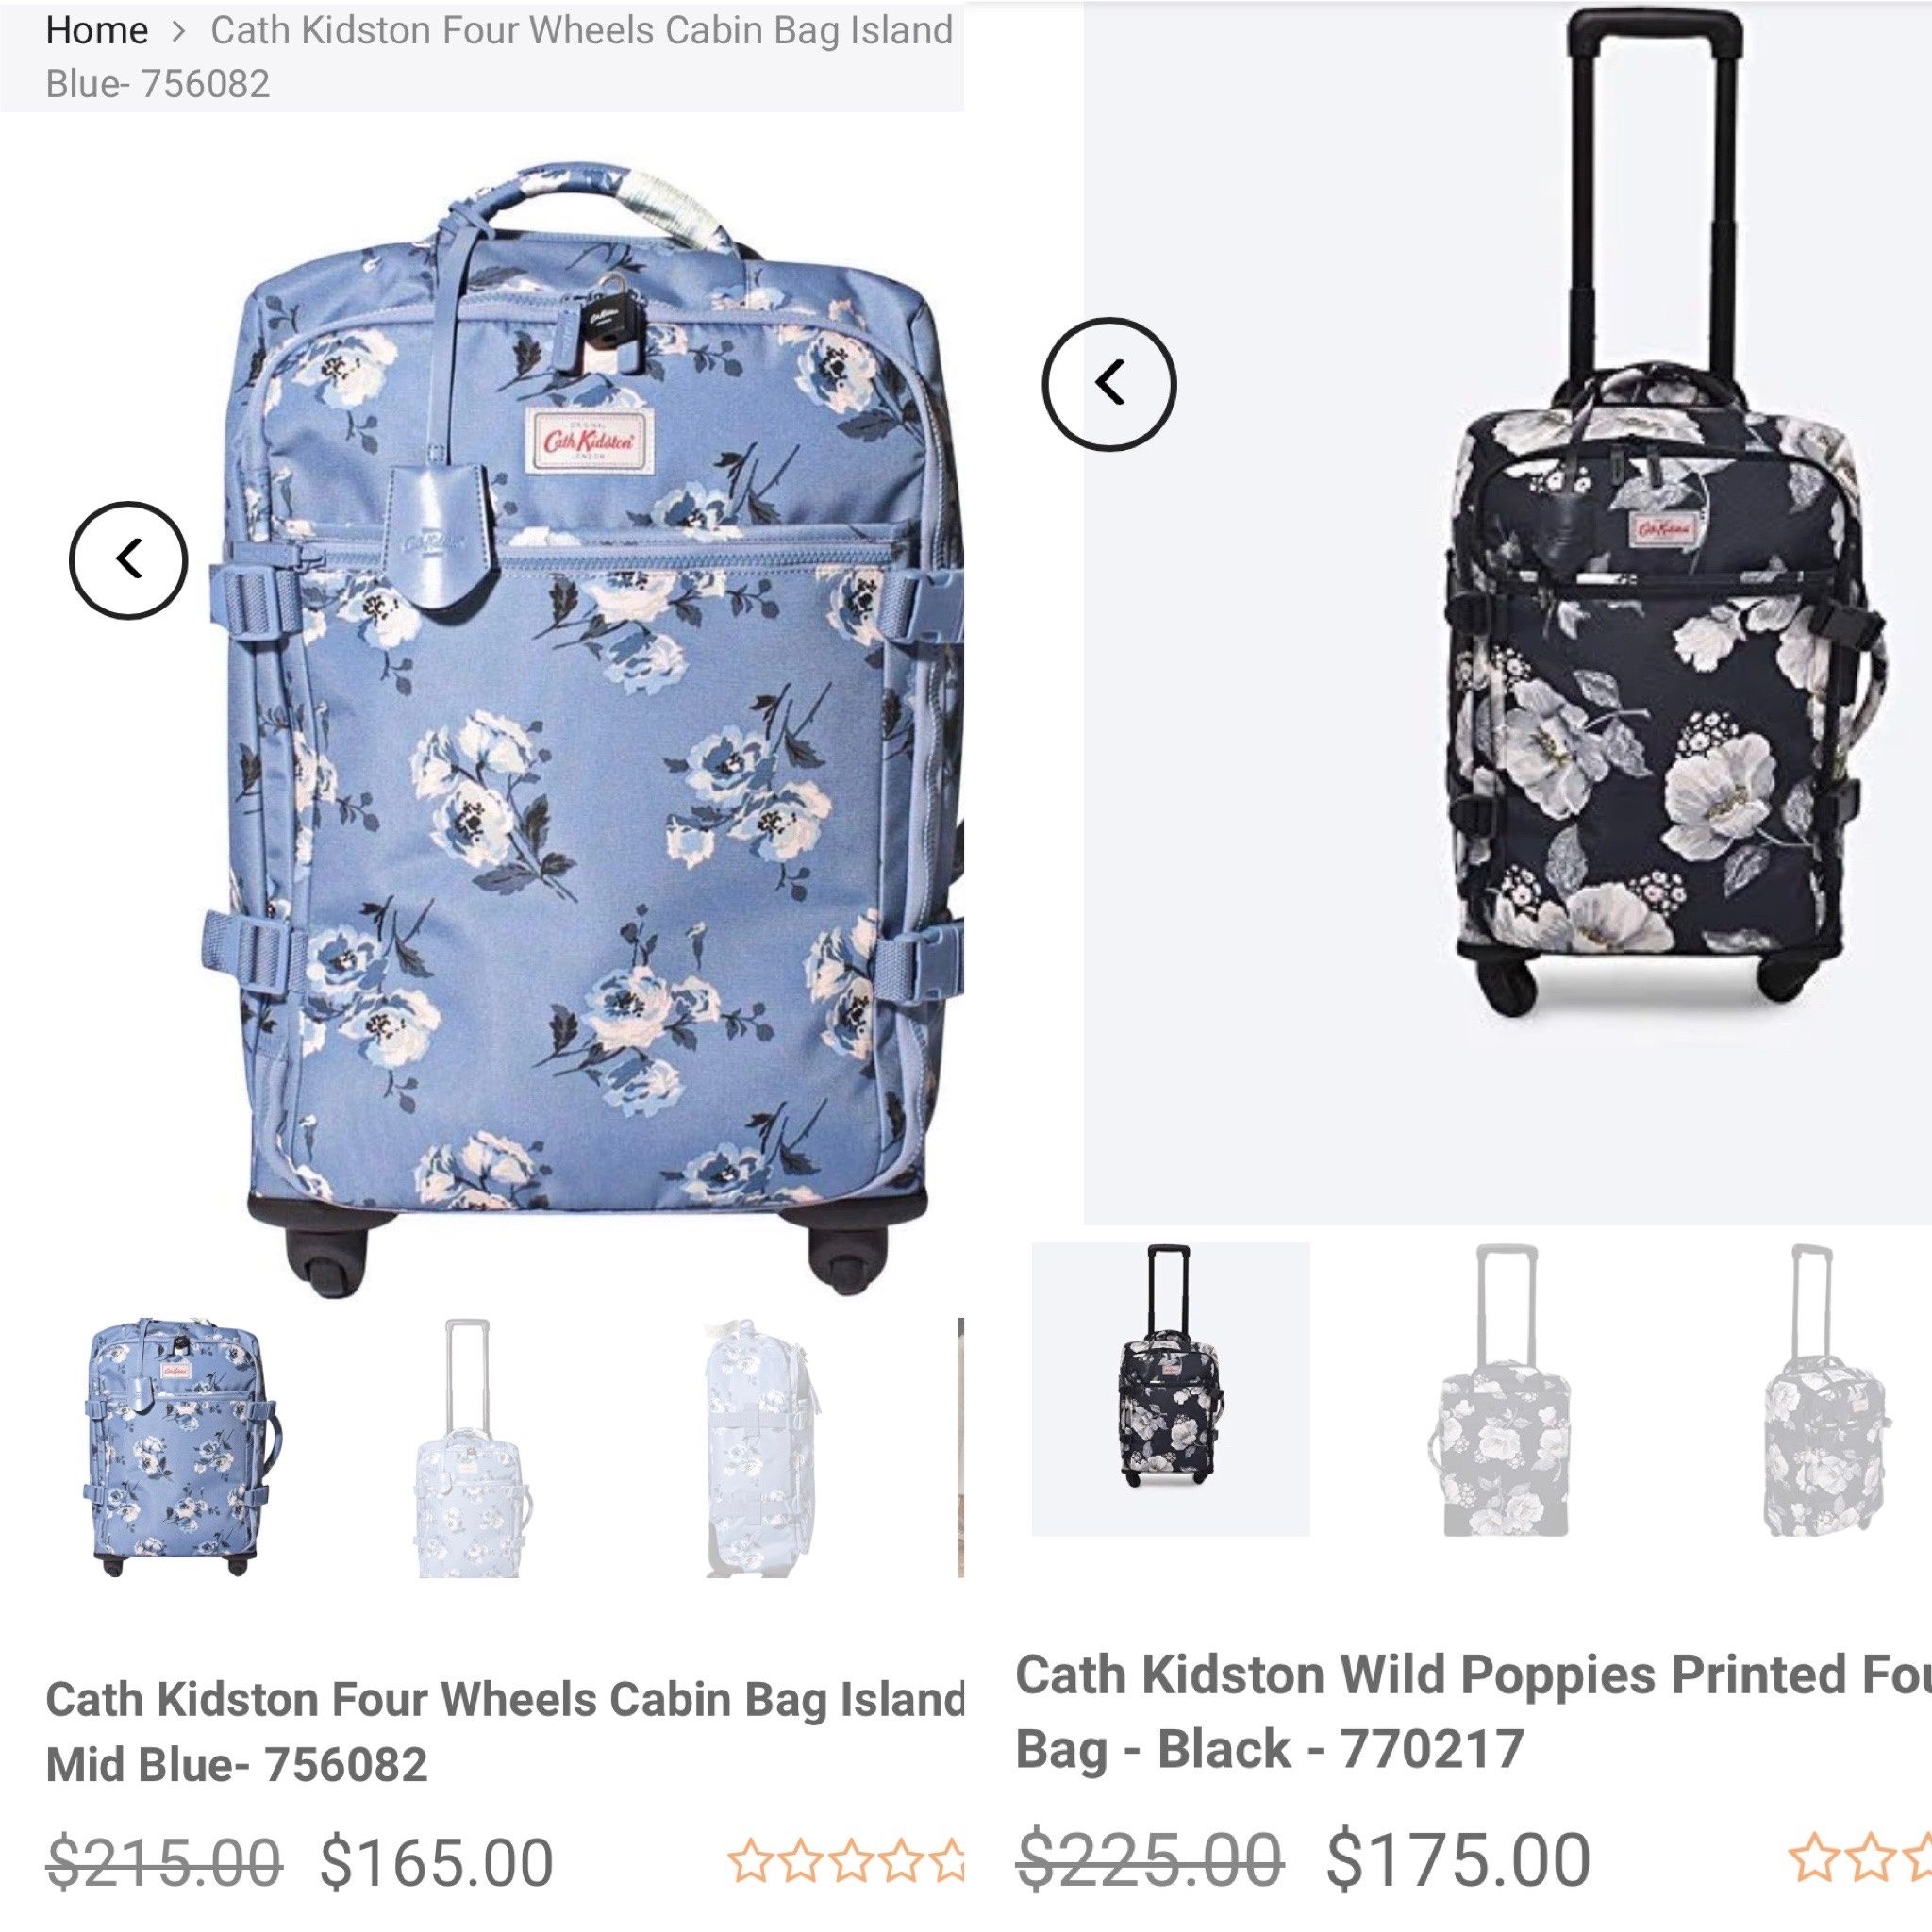Open Four Wheels Cabin Bag Mid Blue title
Screen dimensions: 1932x1932
[505, 1731]
